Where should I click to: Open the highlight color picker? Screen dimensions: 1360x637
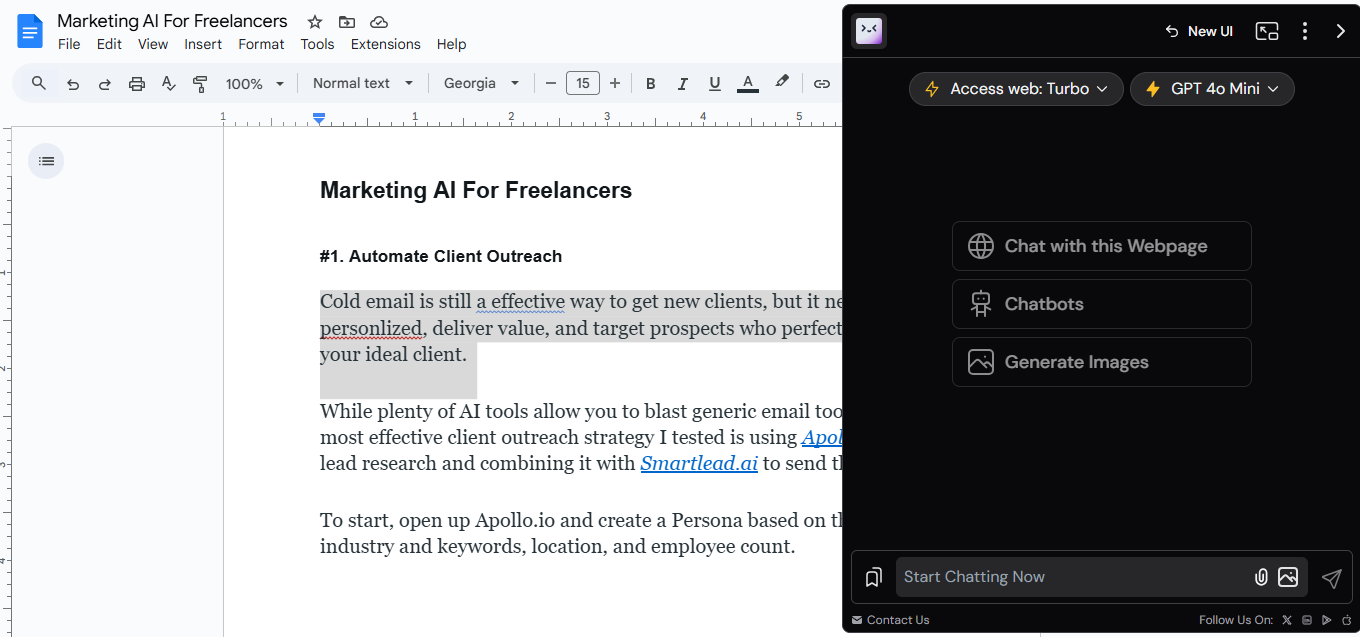pyautogui.click(x=782, y=83)
